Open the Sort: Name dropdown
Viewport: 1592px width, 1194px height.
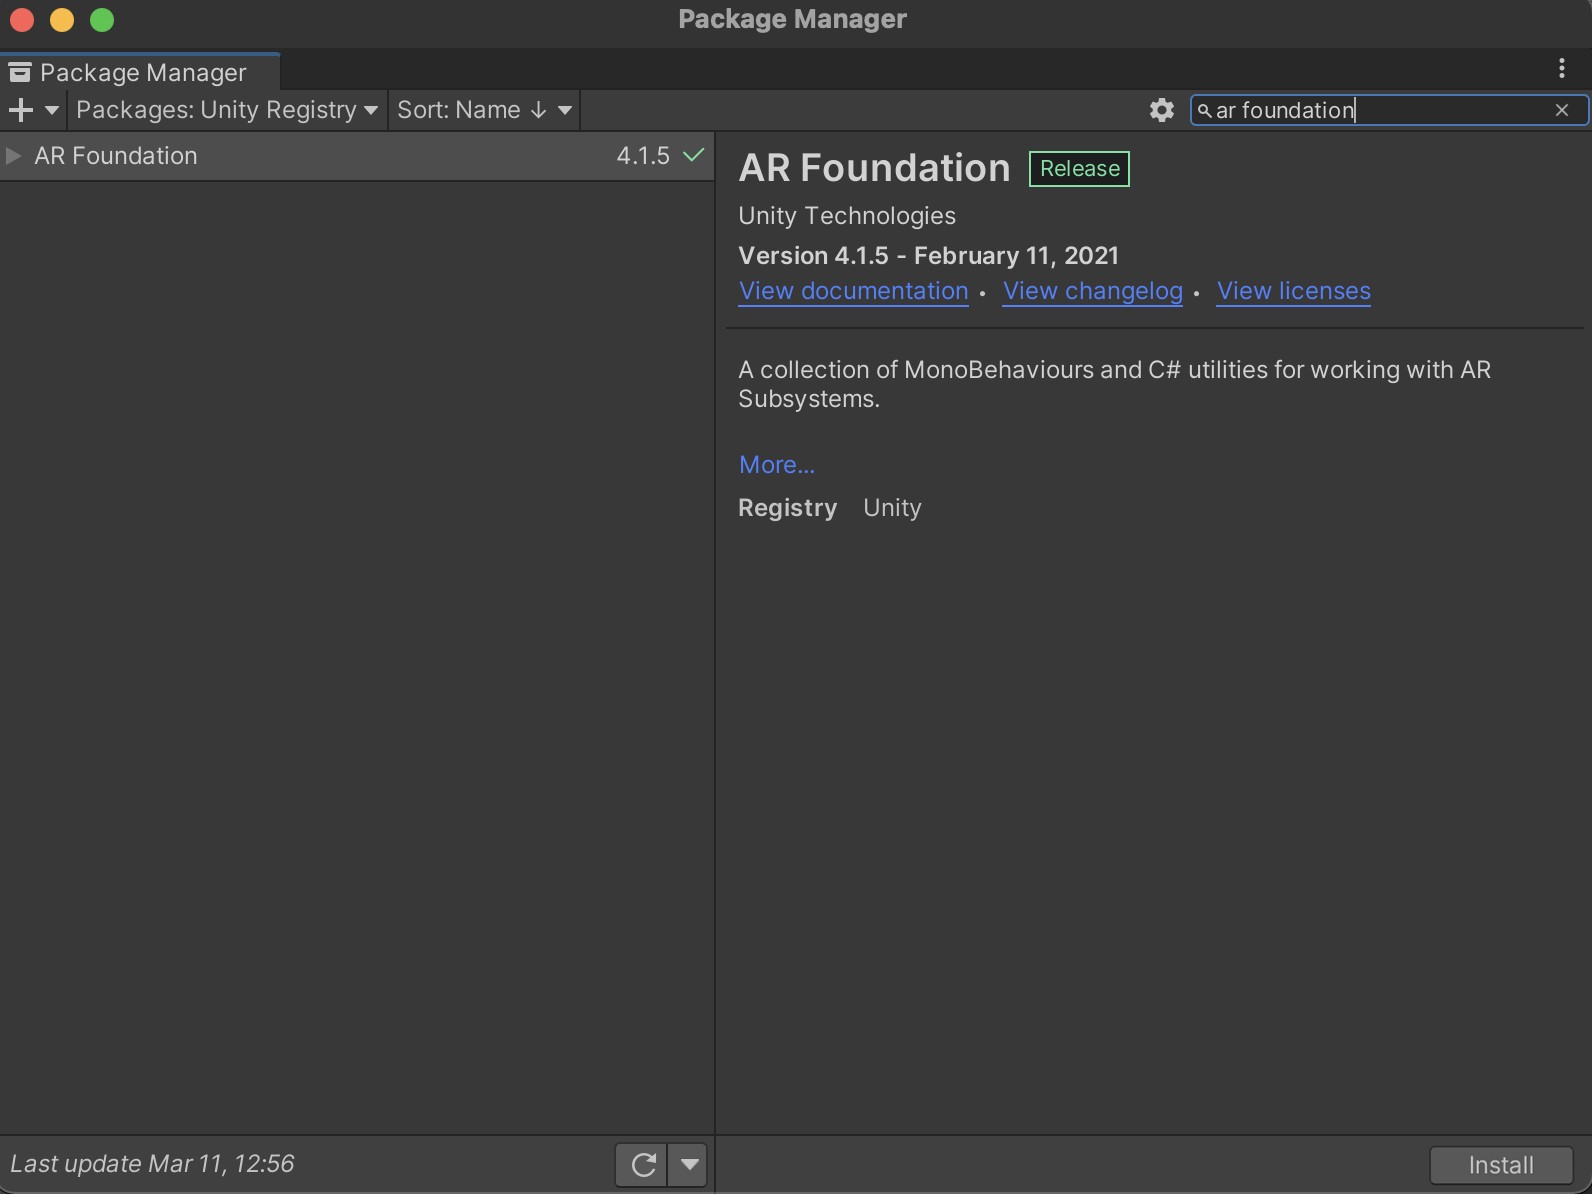coord(483,110)
